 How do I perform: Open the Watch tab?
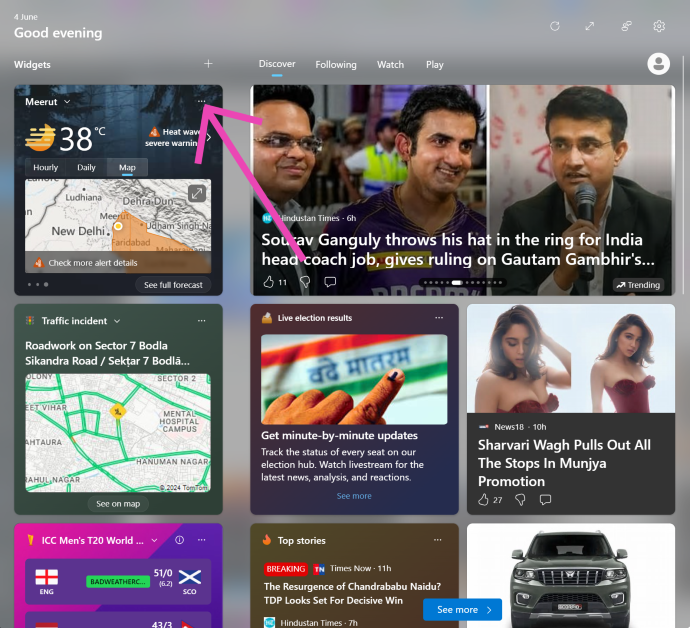[x=390, y=65]
